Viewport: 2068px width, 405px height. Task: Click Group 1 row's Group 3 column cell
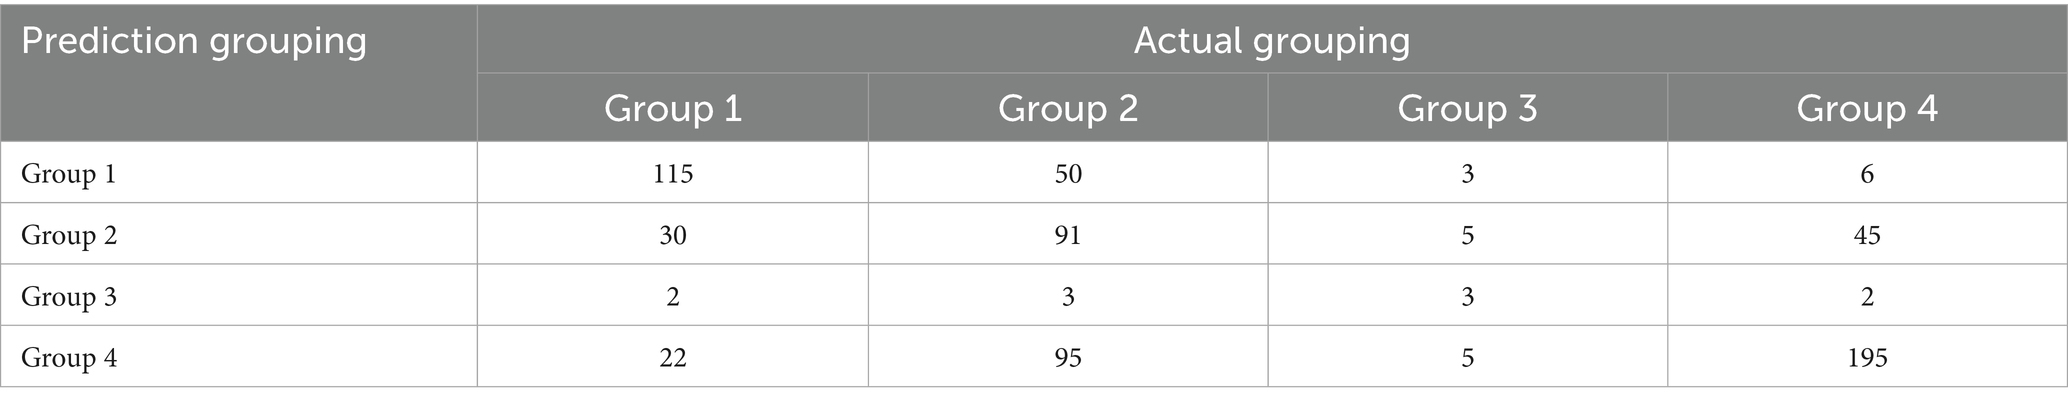(1467, 174)
